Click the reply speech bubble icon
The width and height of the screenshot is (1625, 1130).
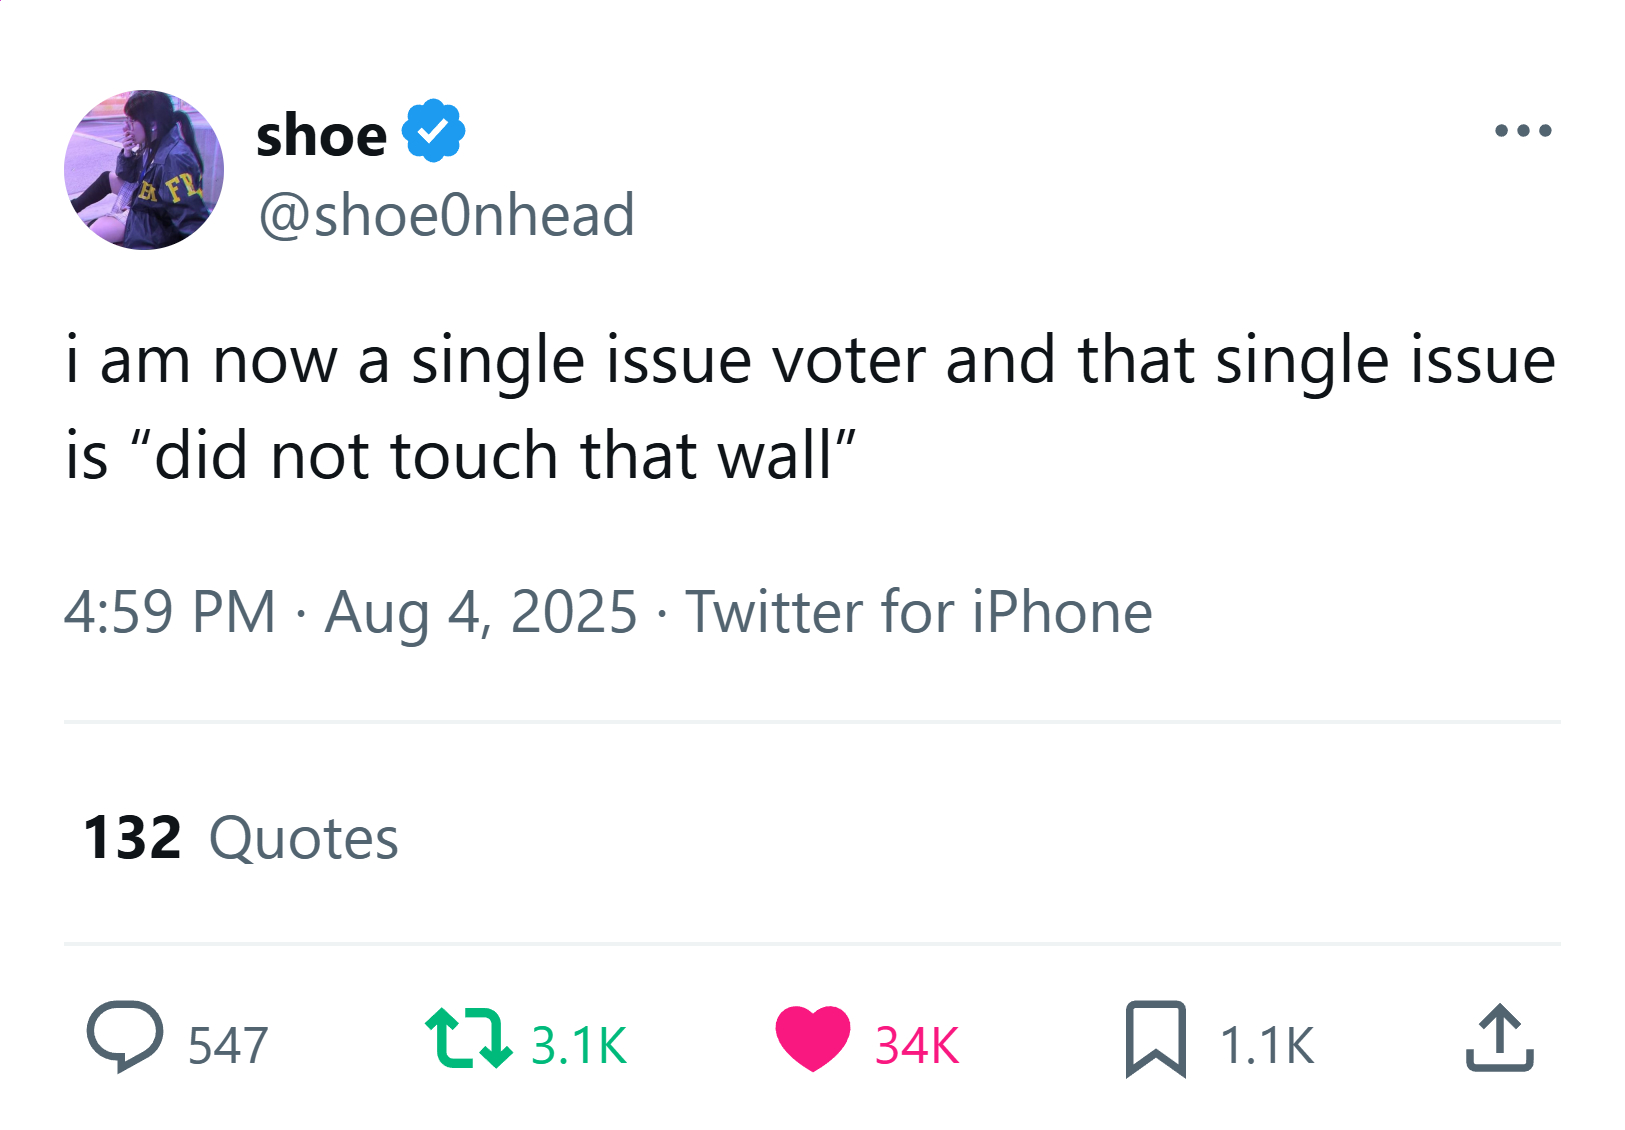[x=125, y=1037]
